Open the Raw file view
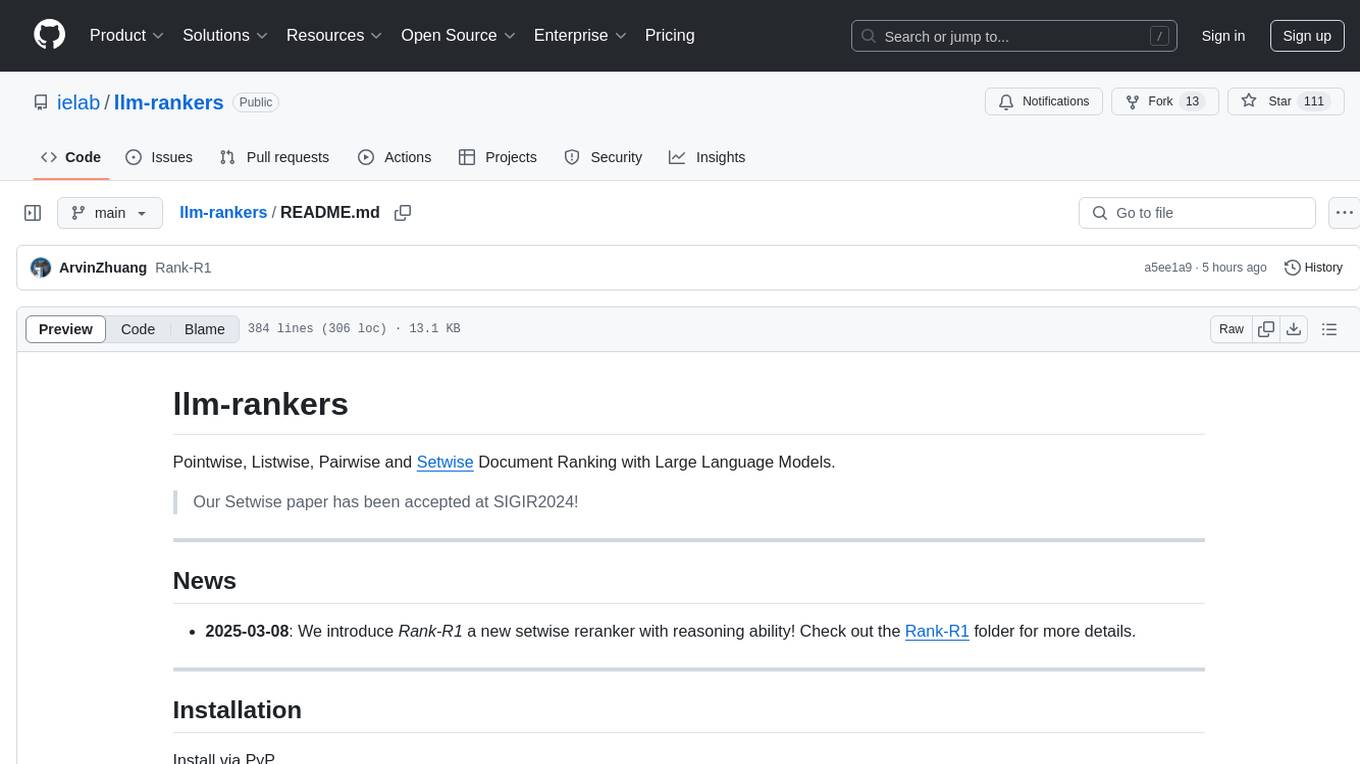The image size is (1360, 764). [x=1231, y=329]
